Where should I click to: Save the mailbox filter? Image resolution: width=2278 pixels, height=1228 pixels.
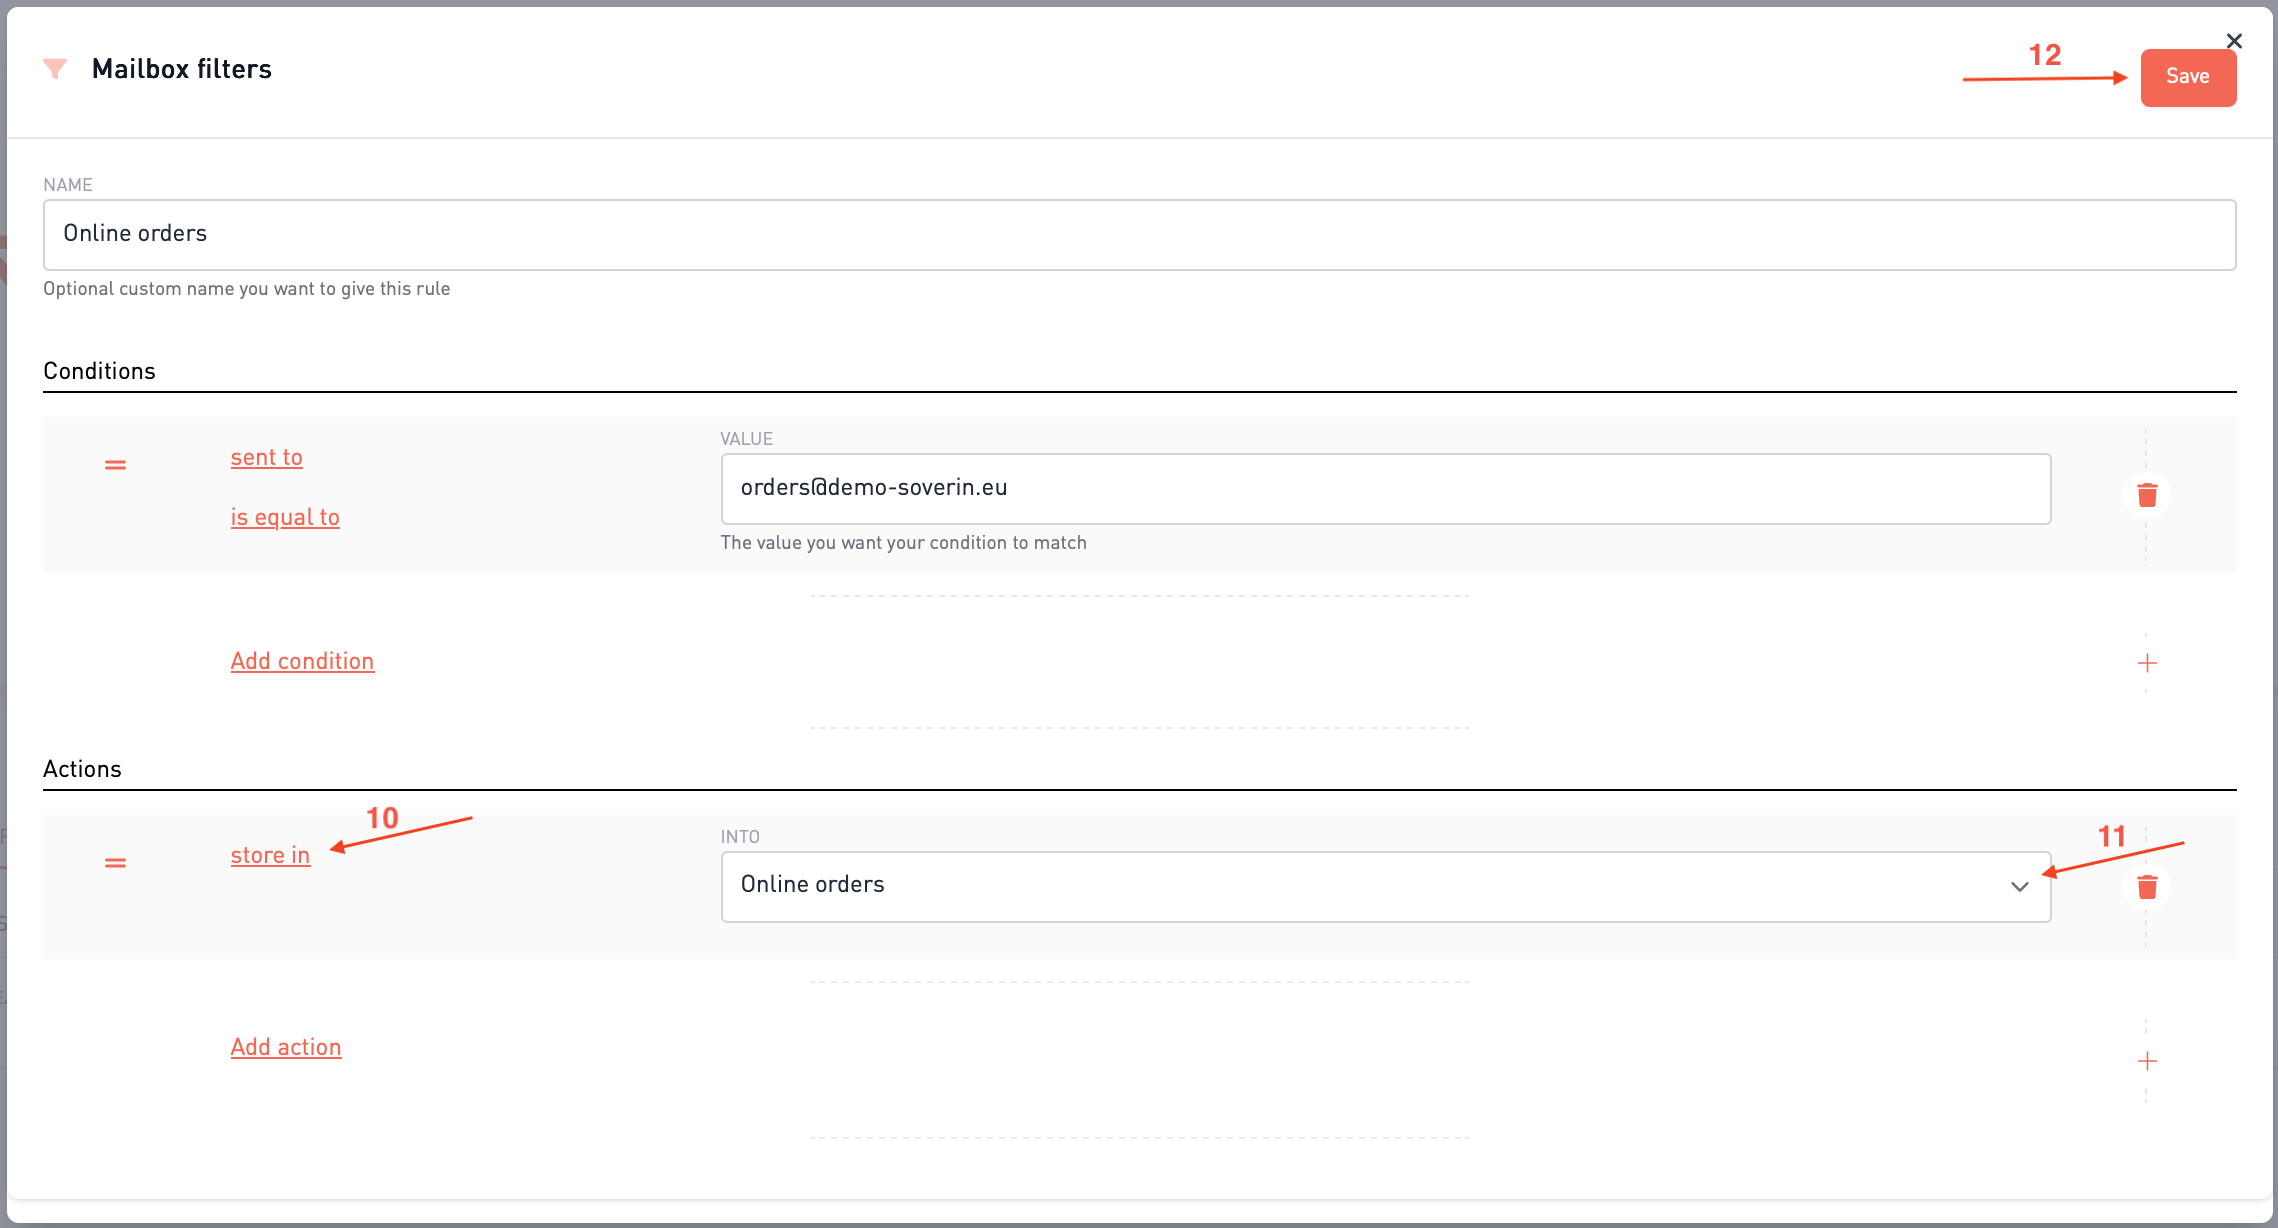(x=2187, y=77)
